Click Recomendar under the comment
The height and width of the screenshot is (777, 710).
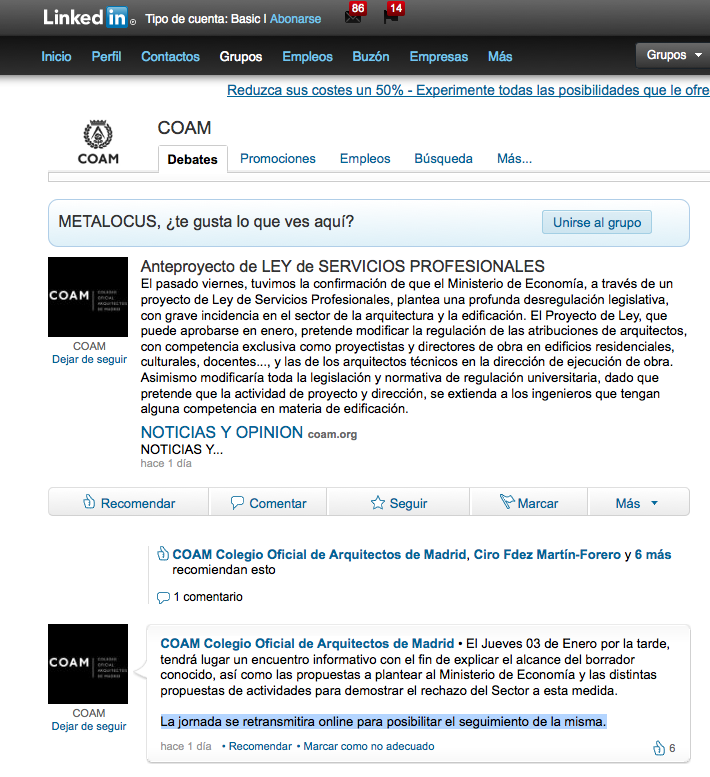click(260, 746)
